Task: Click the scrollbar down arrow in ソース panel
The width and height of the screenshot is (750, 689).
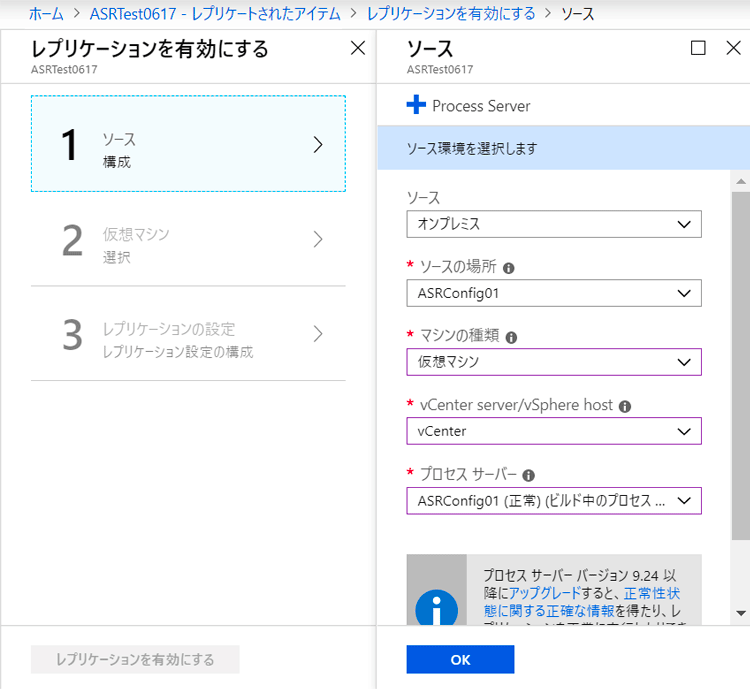Action: [741, 612]
